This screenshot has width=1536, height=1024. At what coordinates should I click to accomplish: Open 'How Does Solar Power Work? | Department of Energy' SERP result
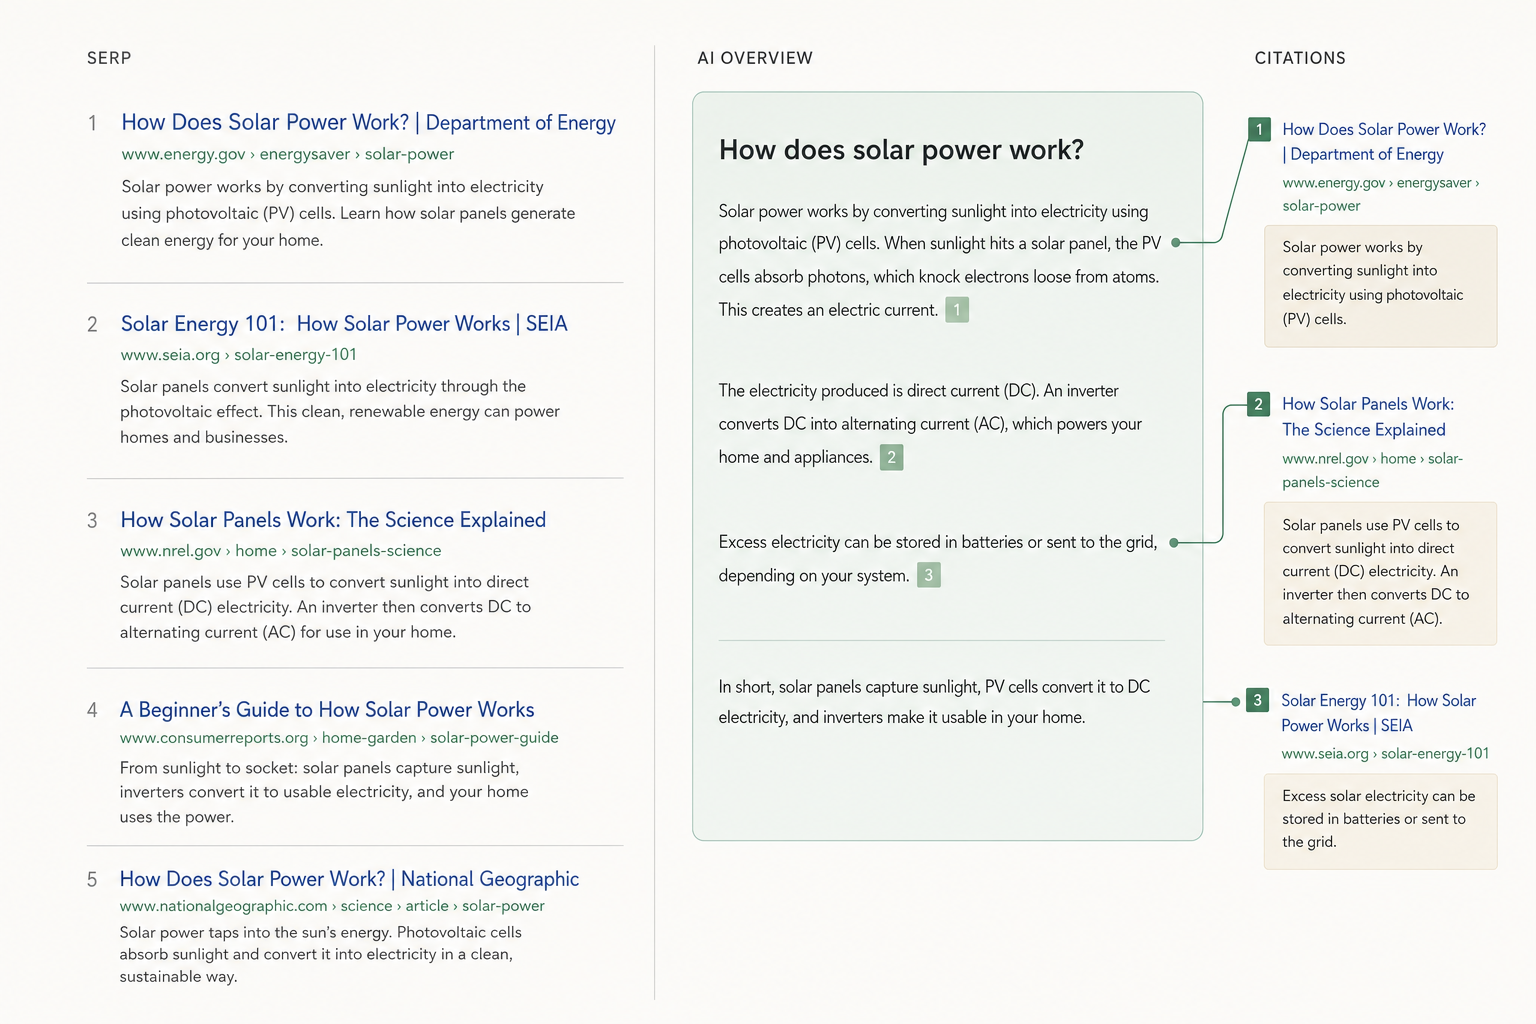tap(368, 122)
